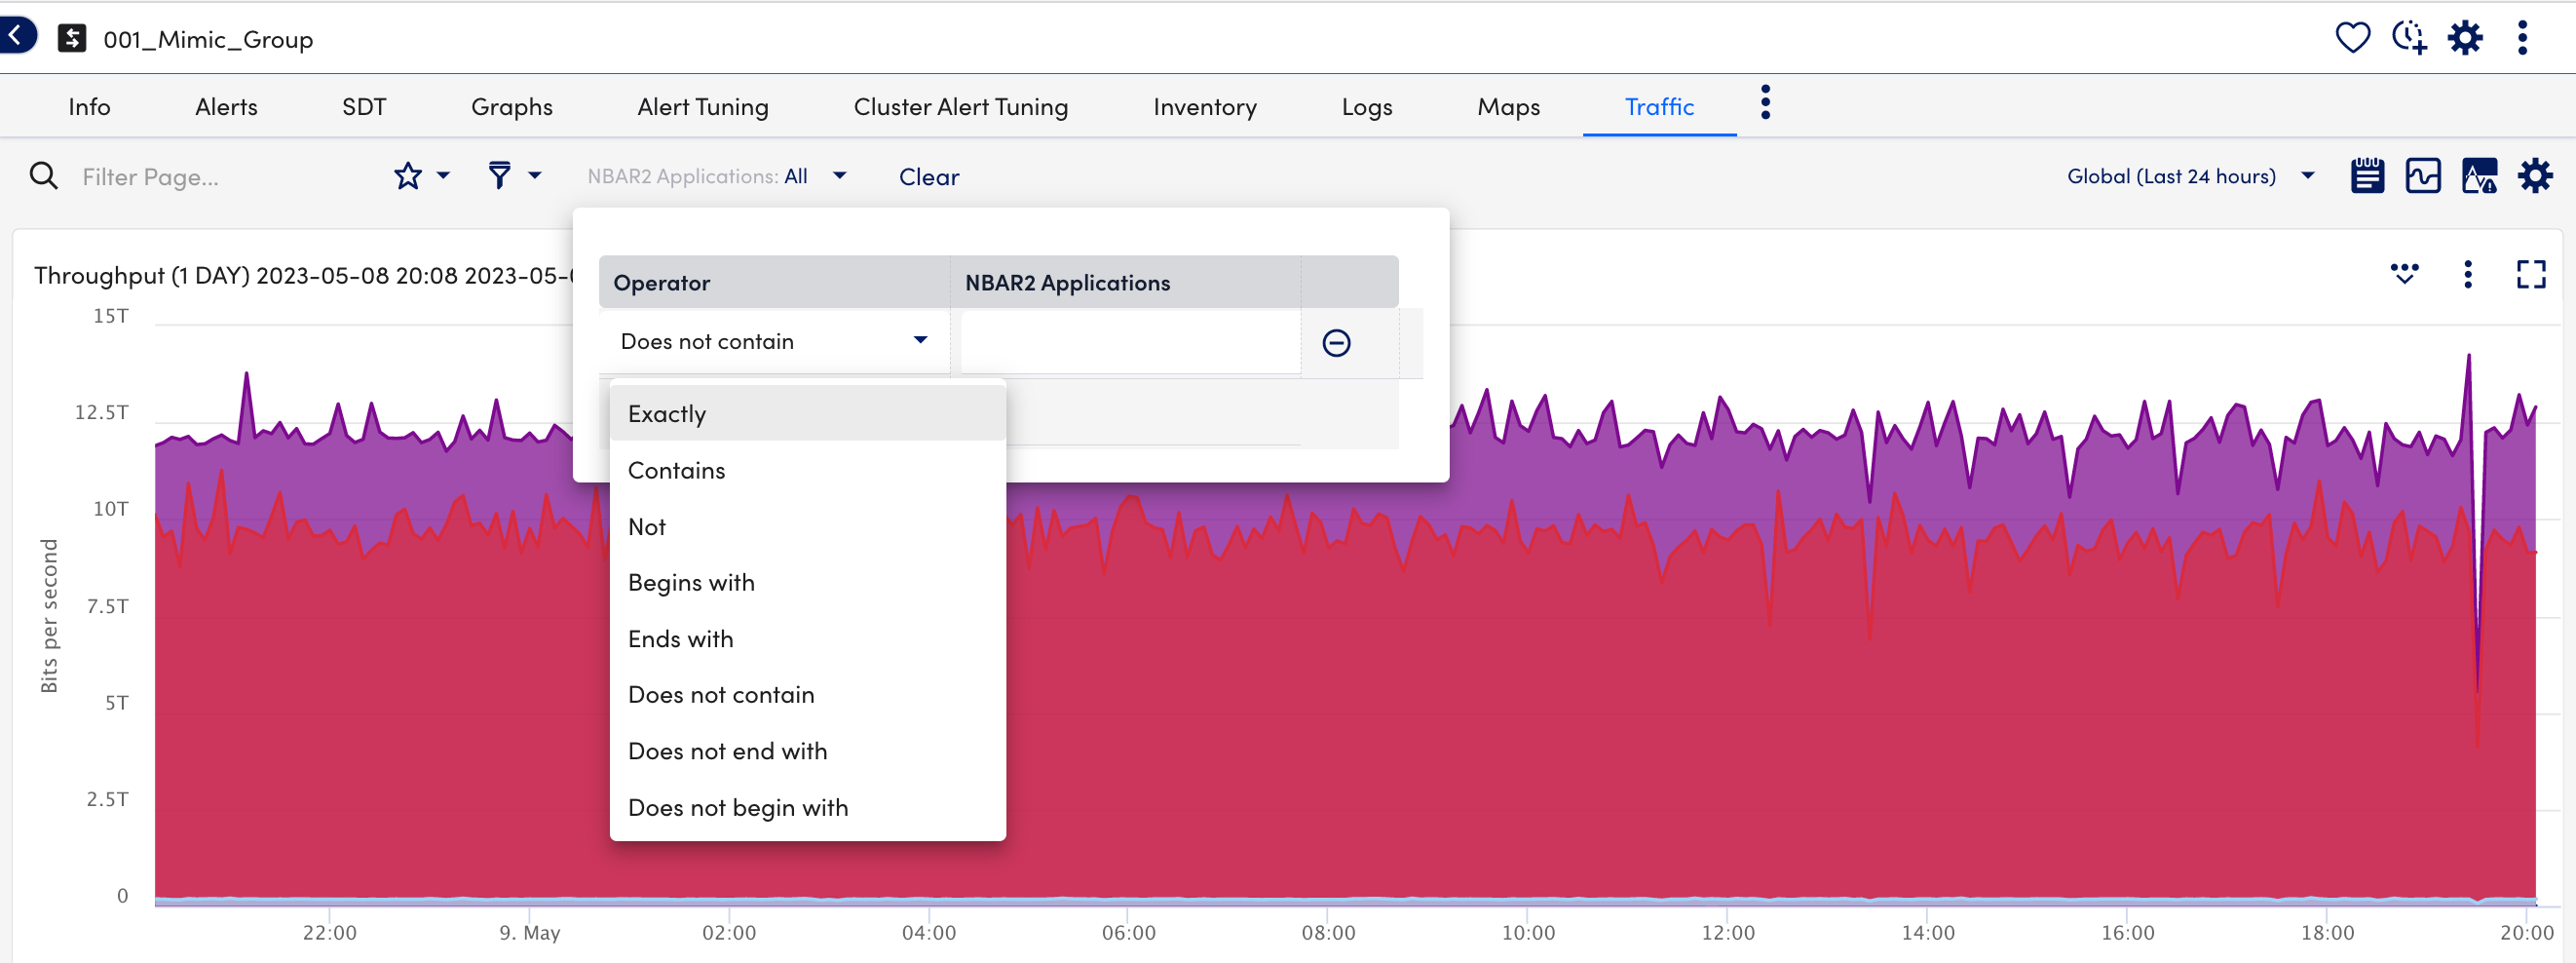Switch to the Alert Tuning tab

[702, 107]
